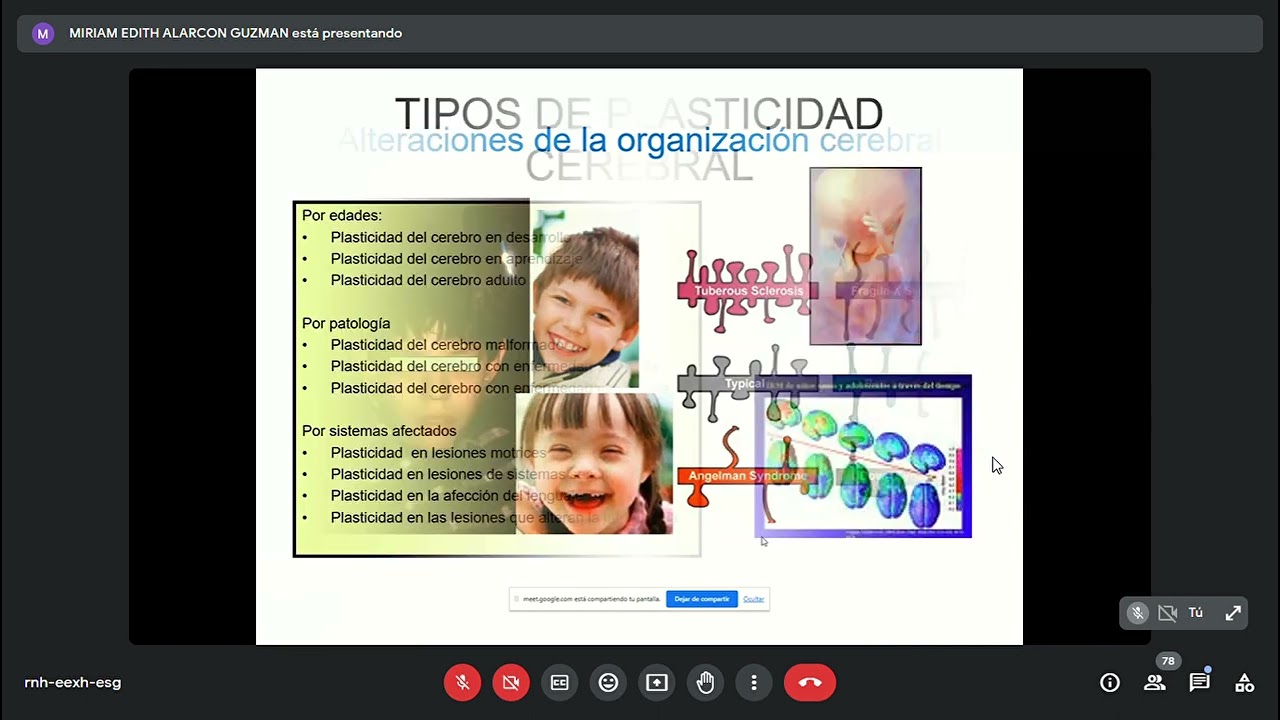
Task: Click the smiling girl photo in slide
Action: point(595,463)
